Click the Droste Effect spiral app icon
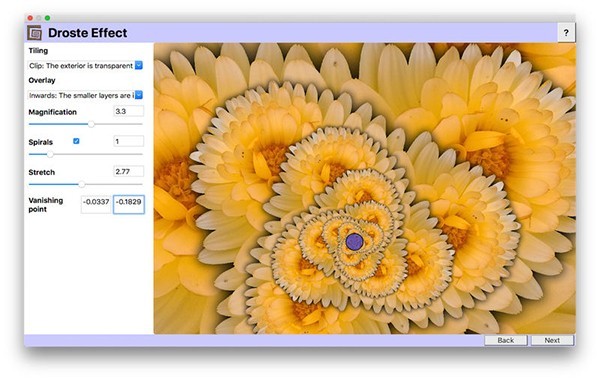The height and width of the screenshot is (380, 600). 34,33
